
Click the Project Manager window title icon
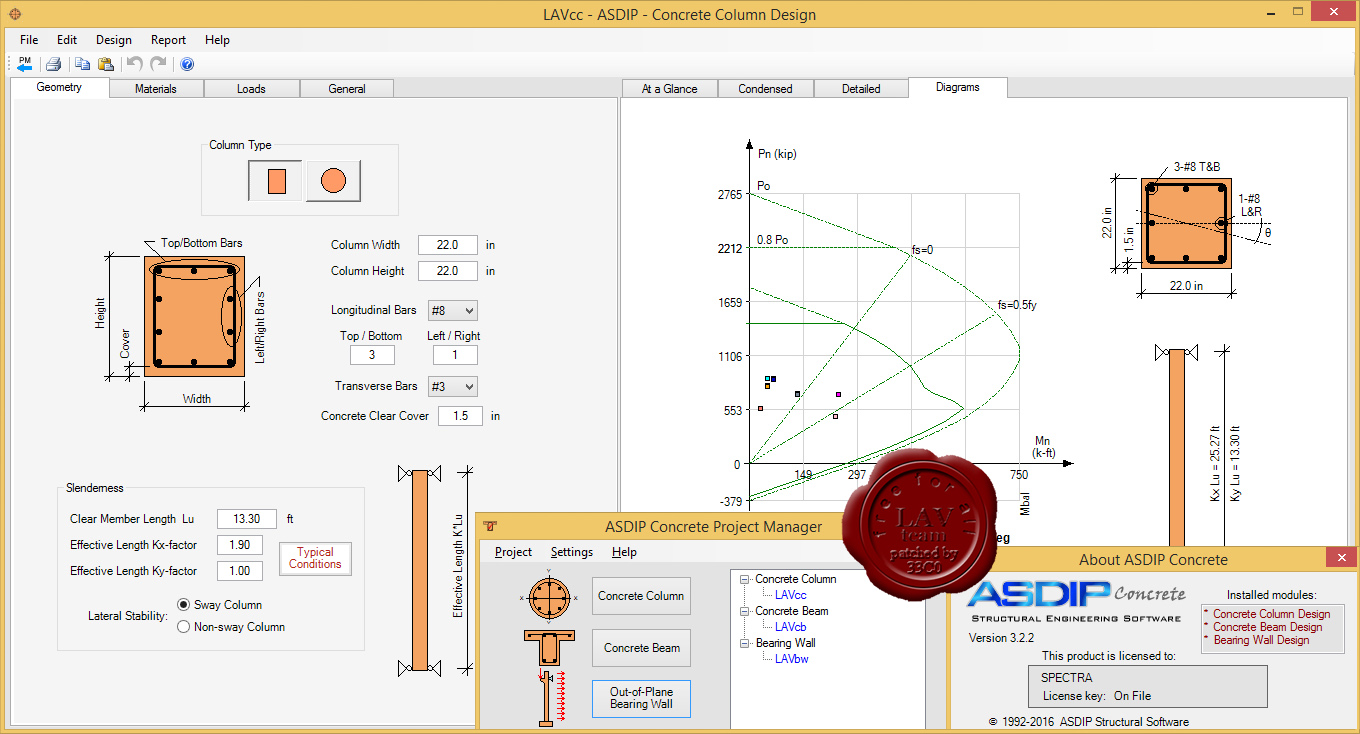[491, 526]
